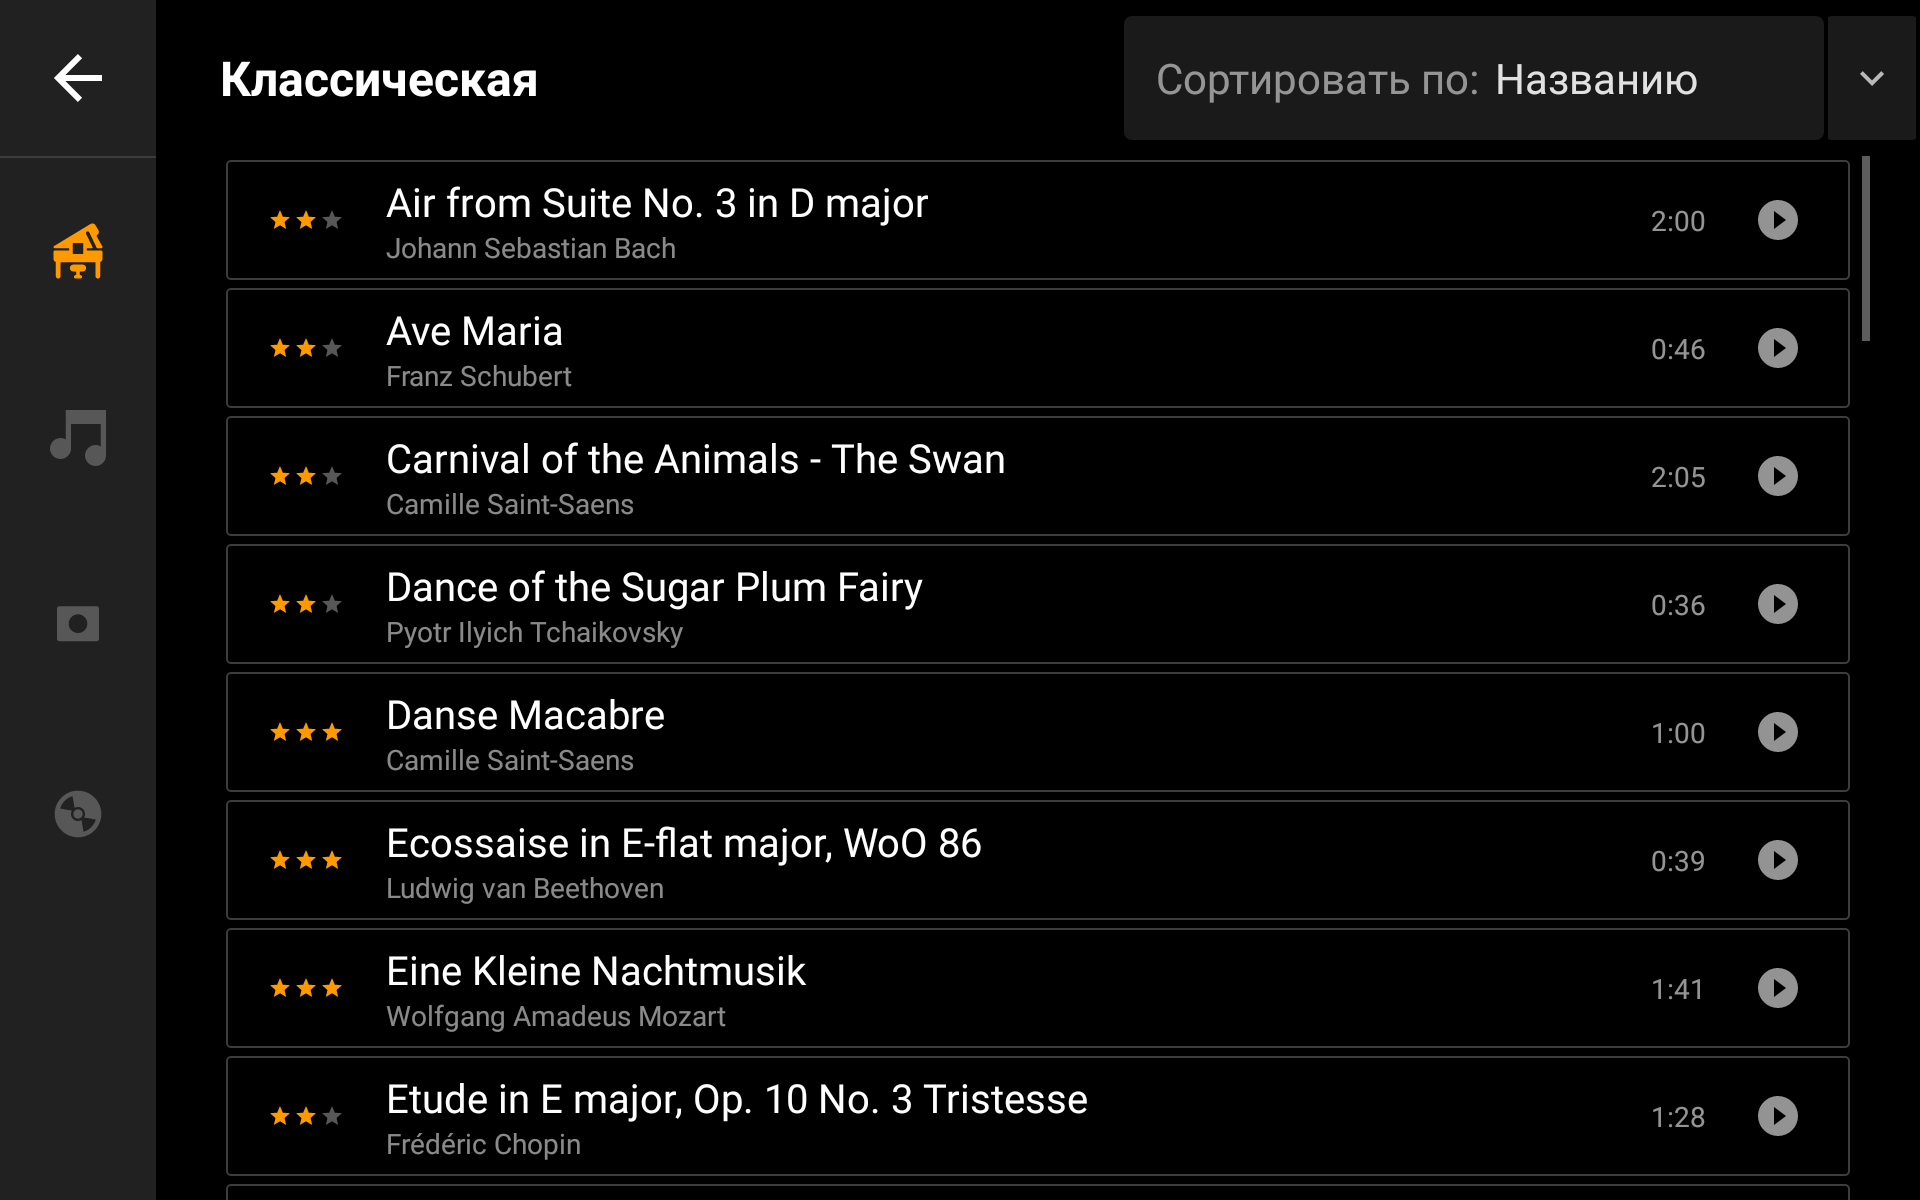
Task: Select Ecossaise in E-flat major, WoO 86
Action: coord(1037,860)
